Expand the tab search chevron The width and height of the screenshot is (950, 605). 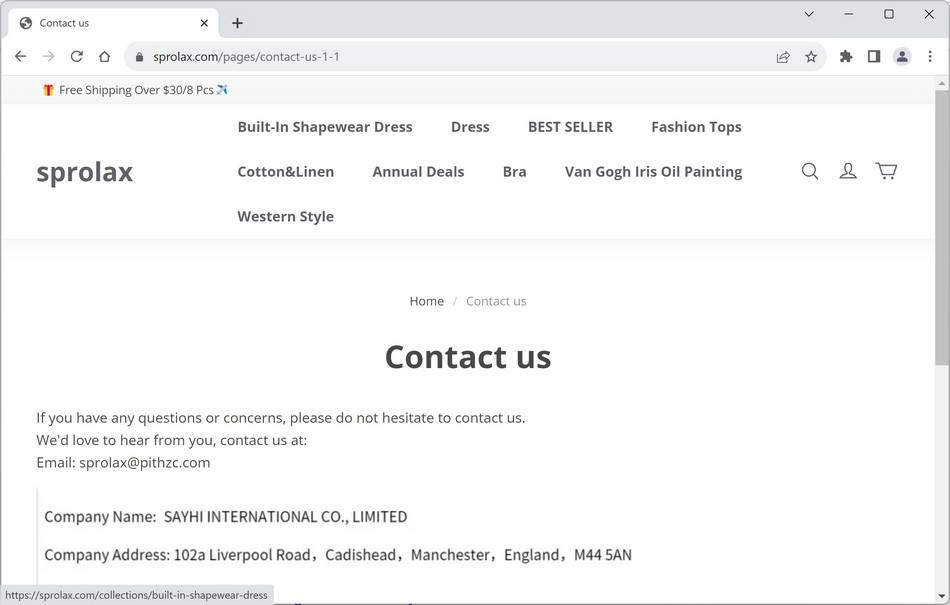point(809,14)
